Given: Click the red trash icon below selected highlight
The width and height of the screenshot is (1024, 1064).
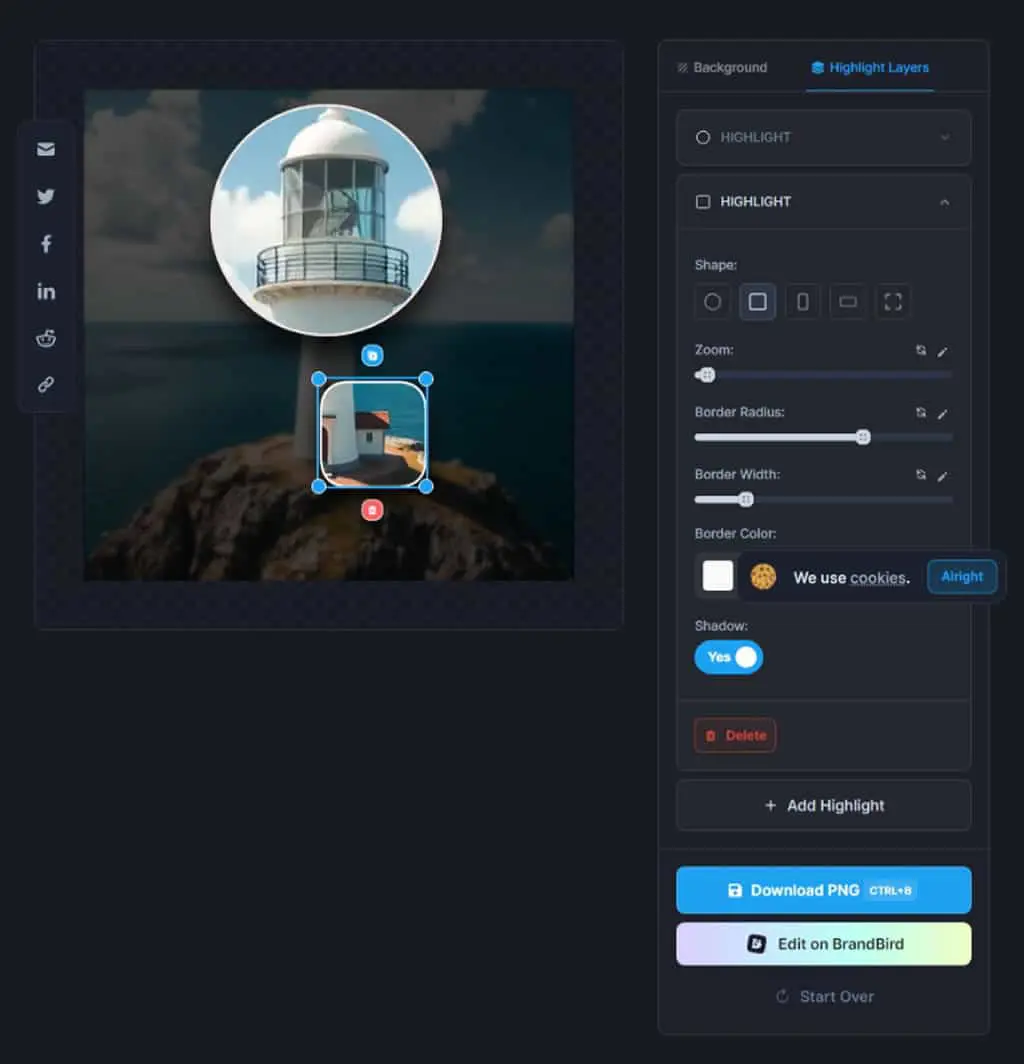Looking at the screenshot, I should coord(372,510).
